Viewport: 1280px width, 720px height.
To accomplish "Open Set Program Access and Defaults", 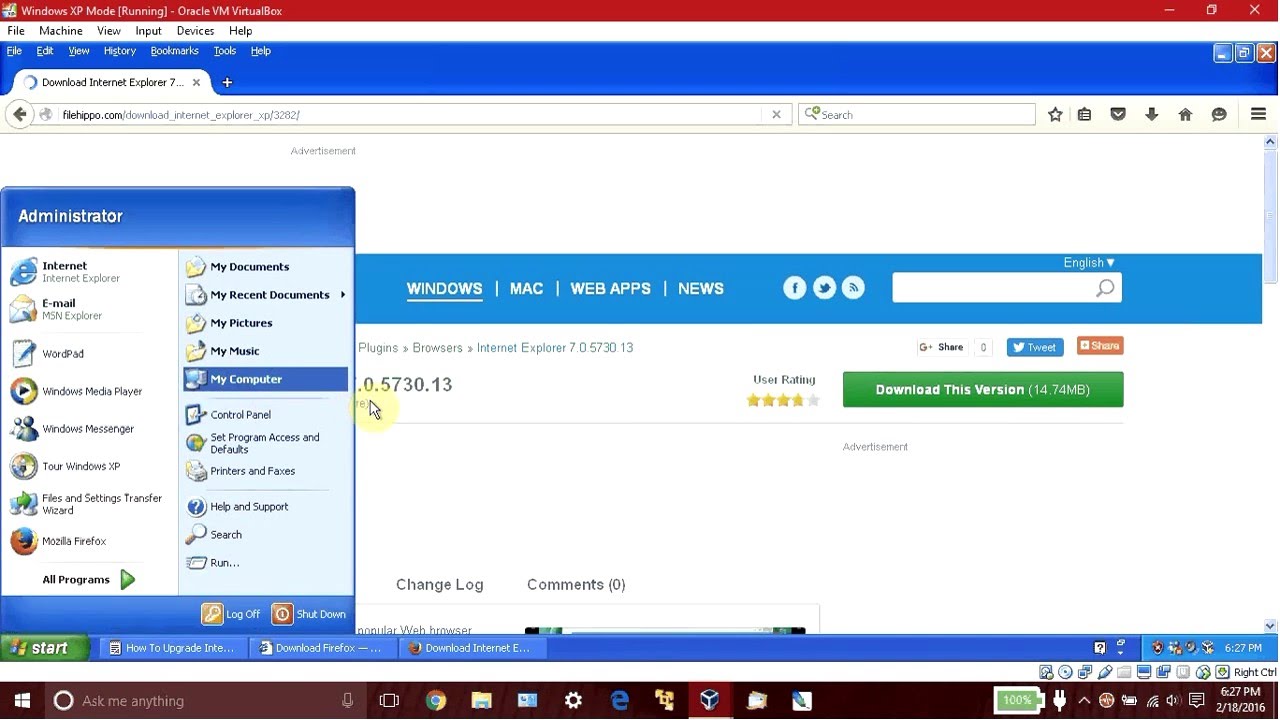I will click(265, 443).
